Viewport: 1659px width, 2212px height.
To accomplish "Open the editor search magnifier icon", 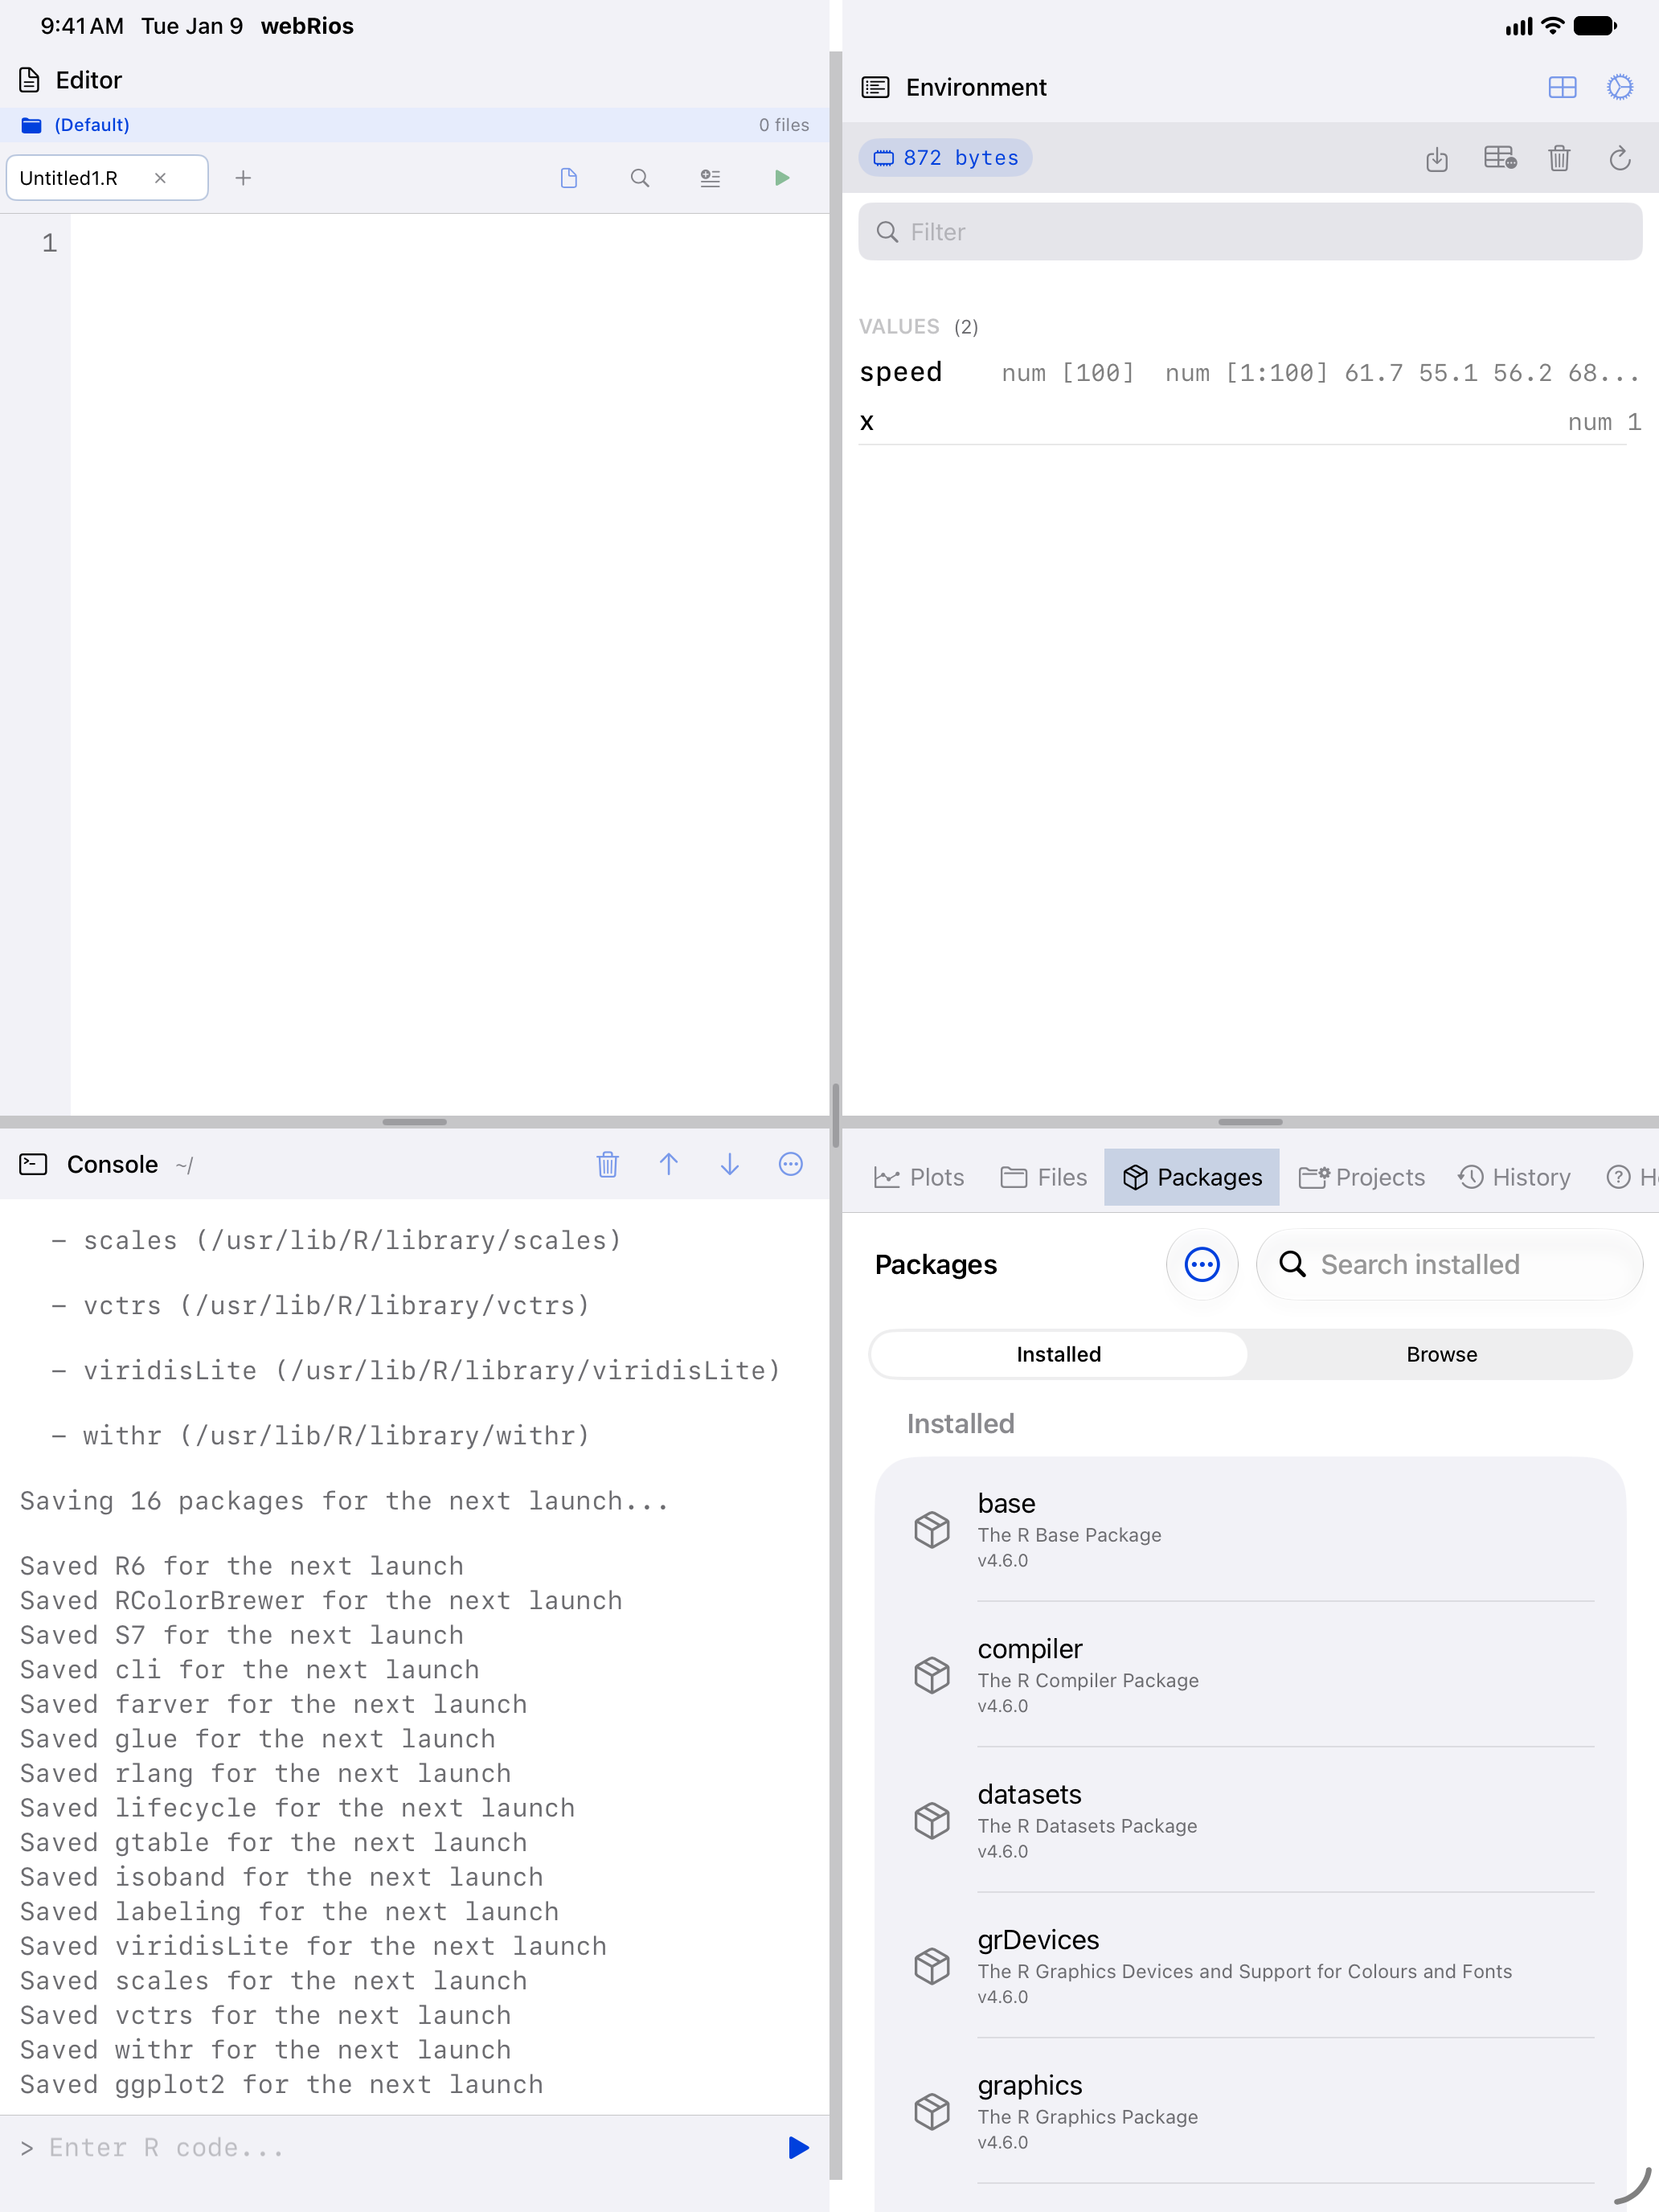I will 640,178.
